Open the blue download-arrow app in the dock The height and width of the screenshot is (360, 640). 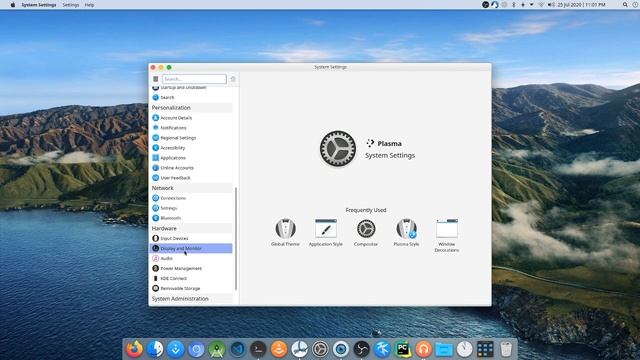coord(176,349)
